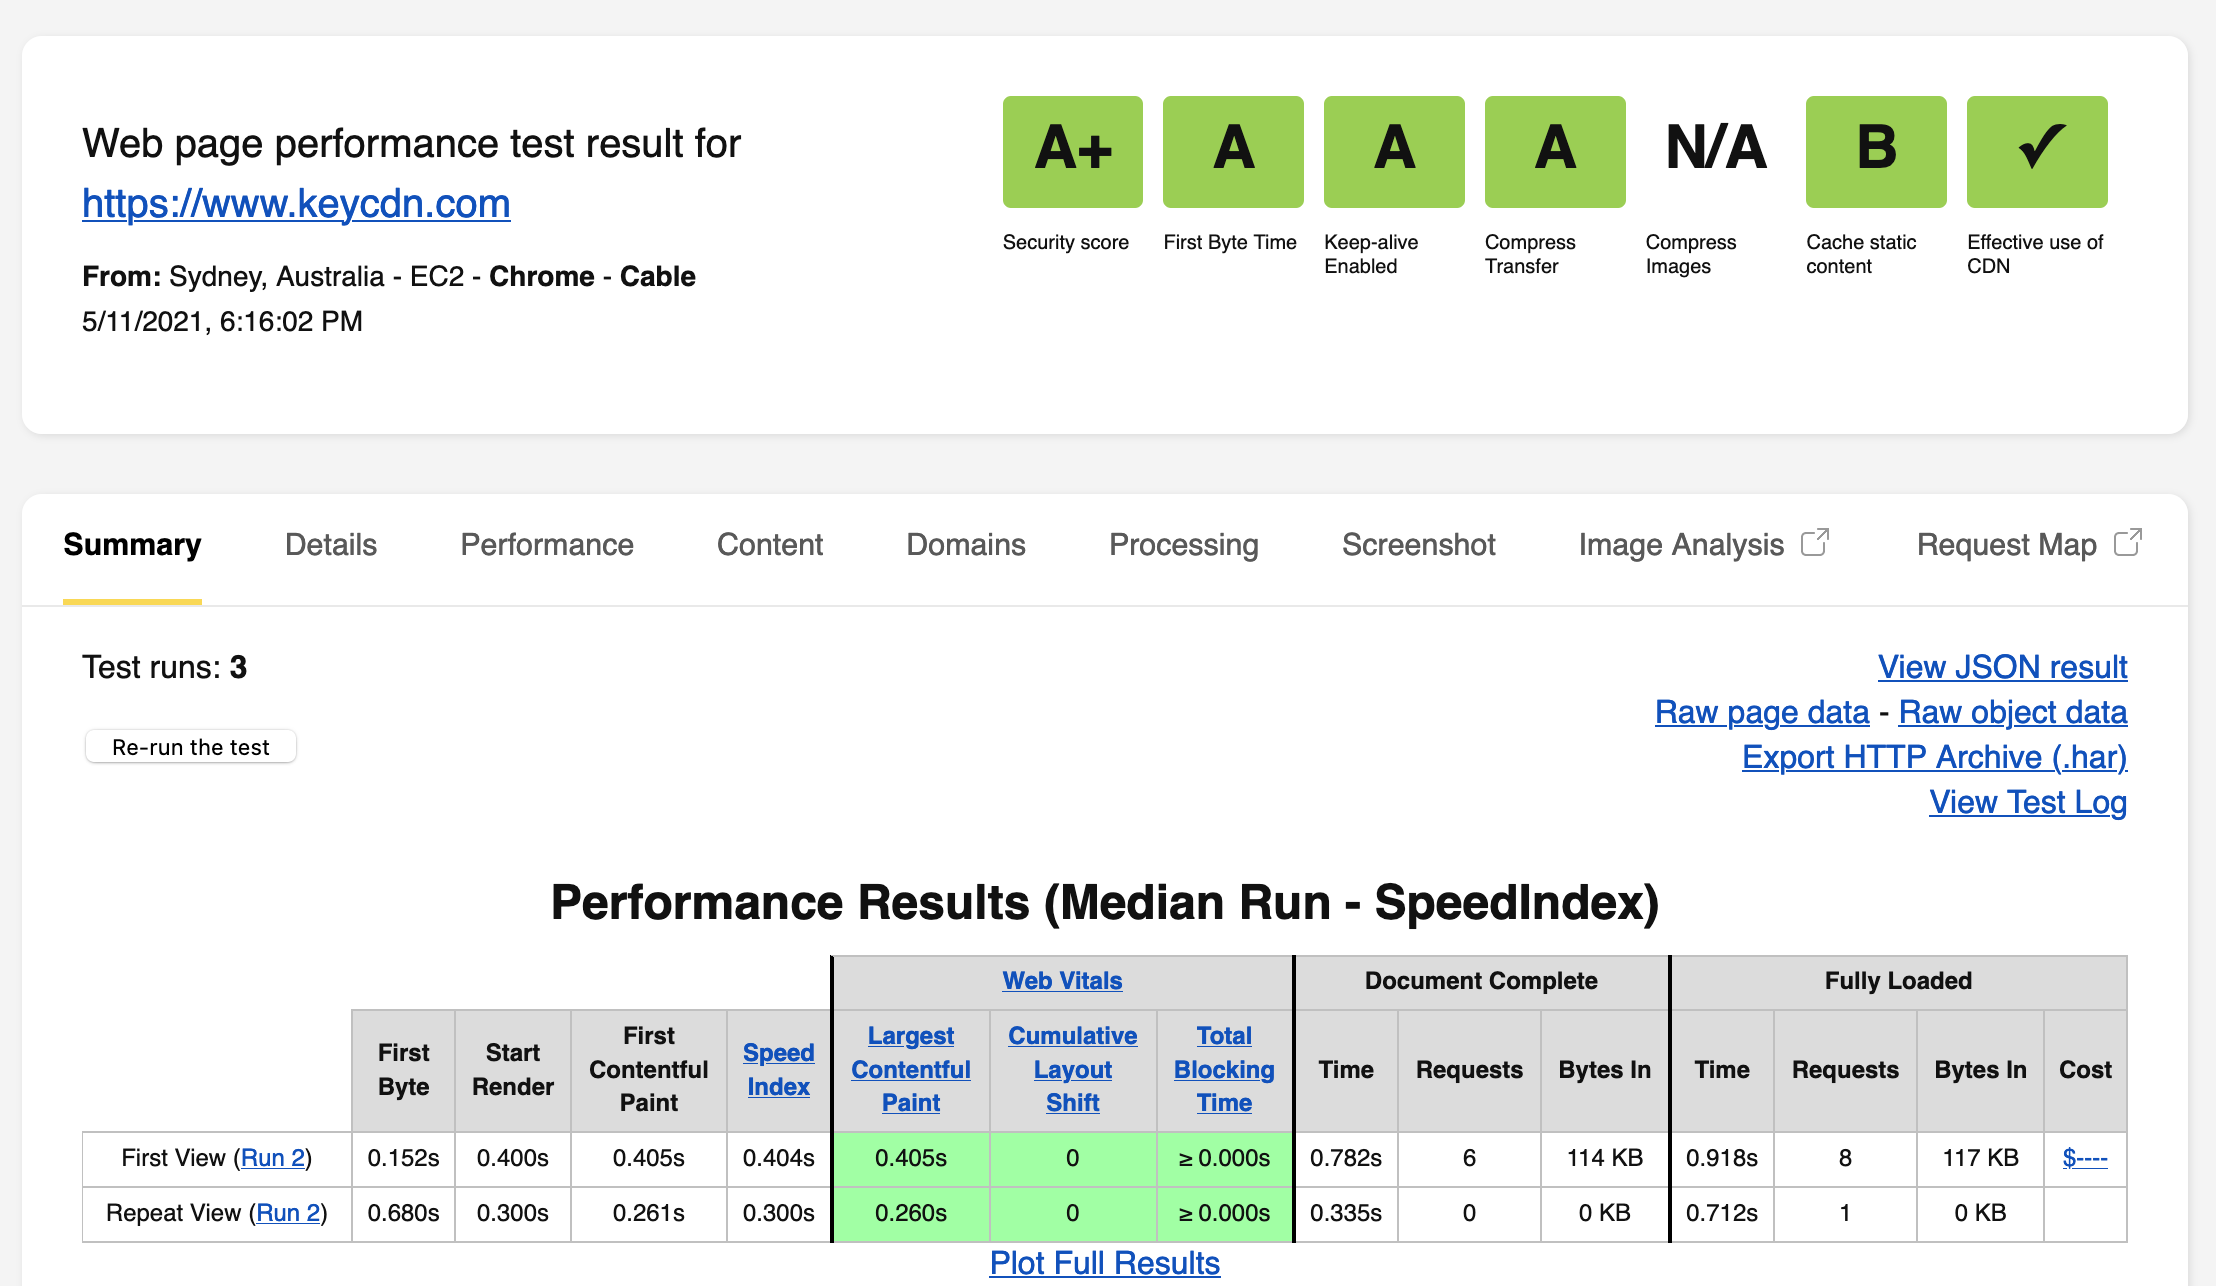Click the Re-run the test button
This screenshot has width=2216, height=1286.
point(190,747)
